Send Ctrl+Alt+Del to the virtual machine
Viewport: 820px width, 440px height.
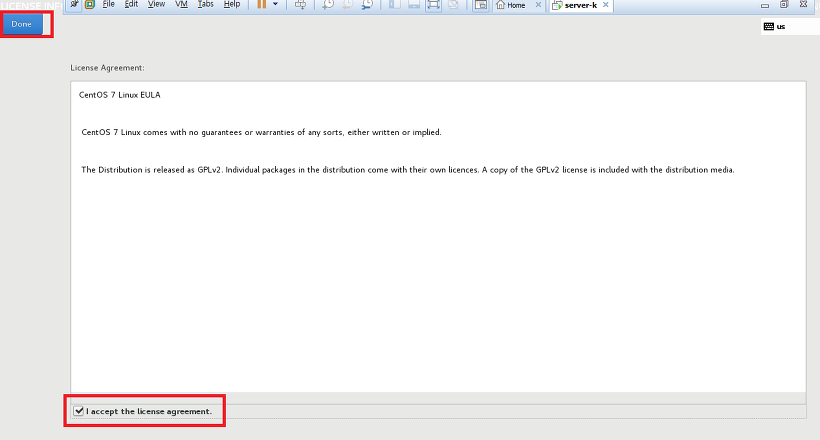click(300, 5)
